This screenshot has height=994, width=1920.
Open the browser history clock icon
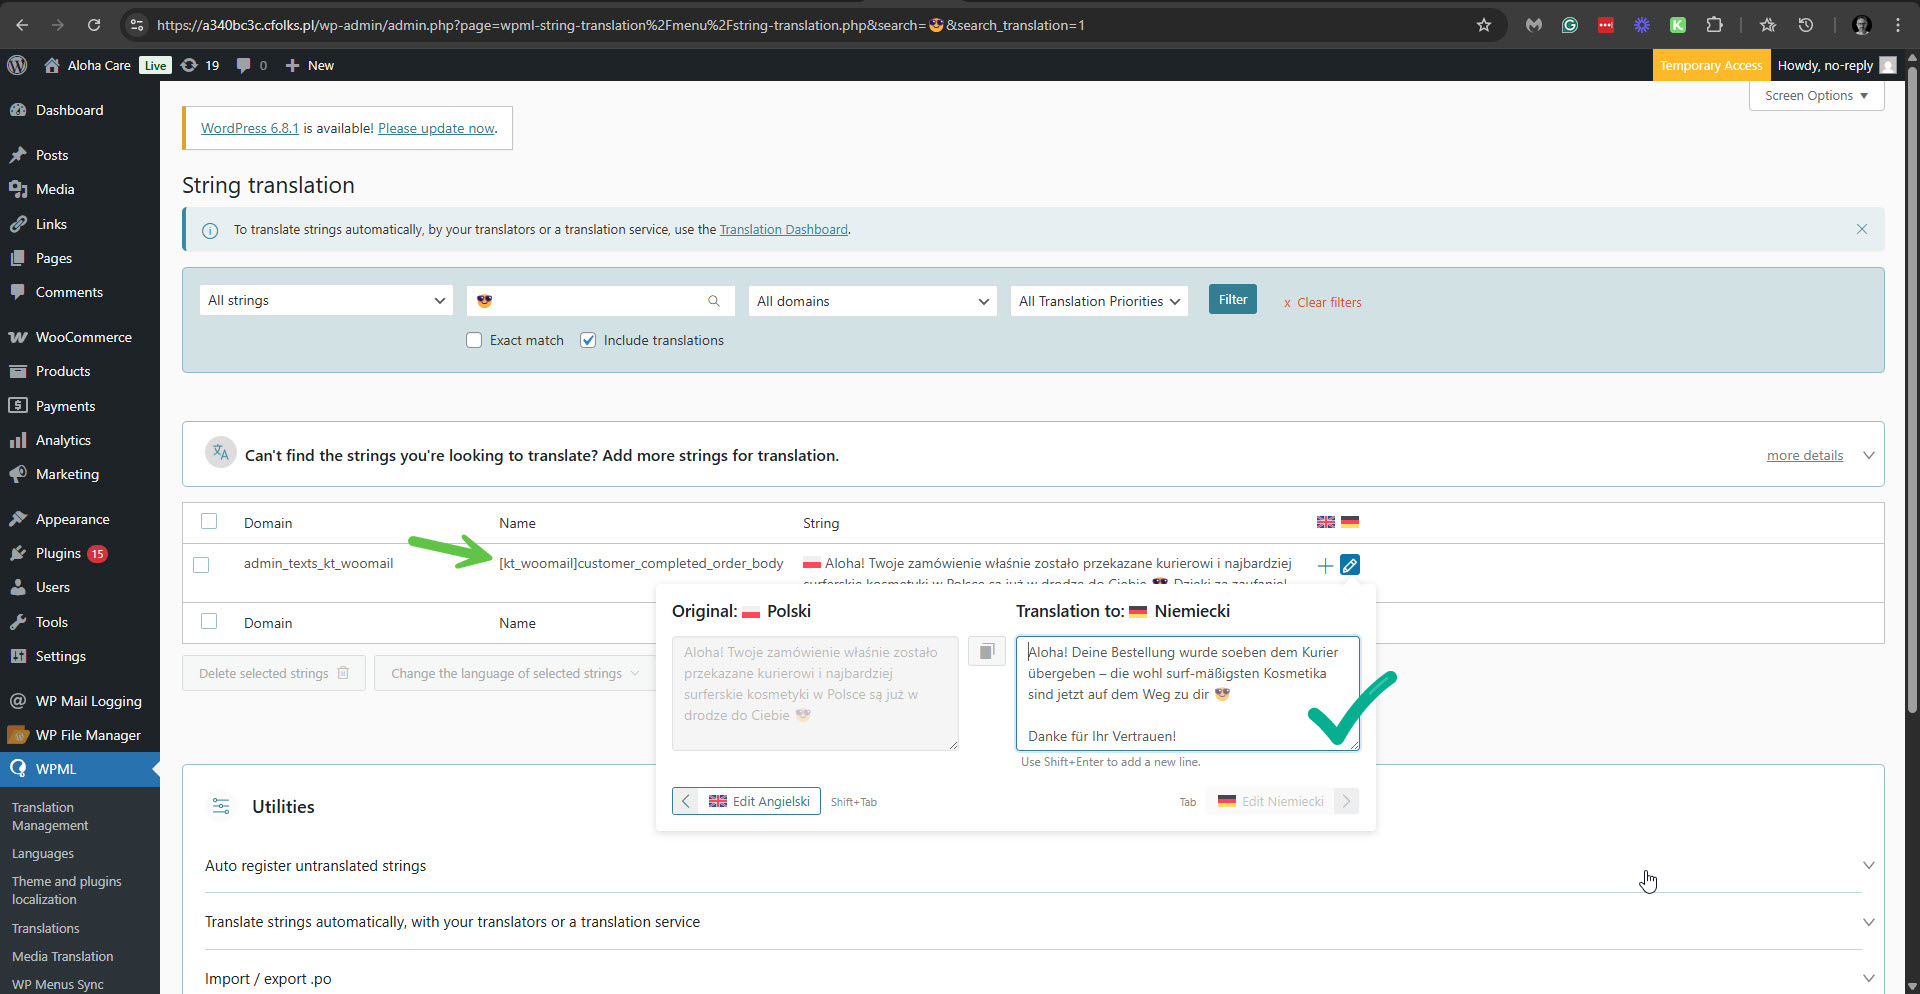[x=1806, y=25]
